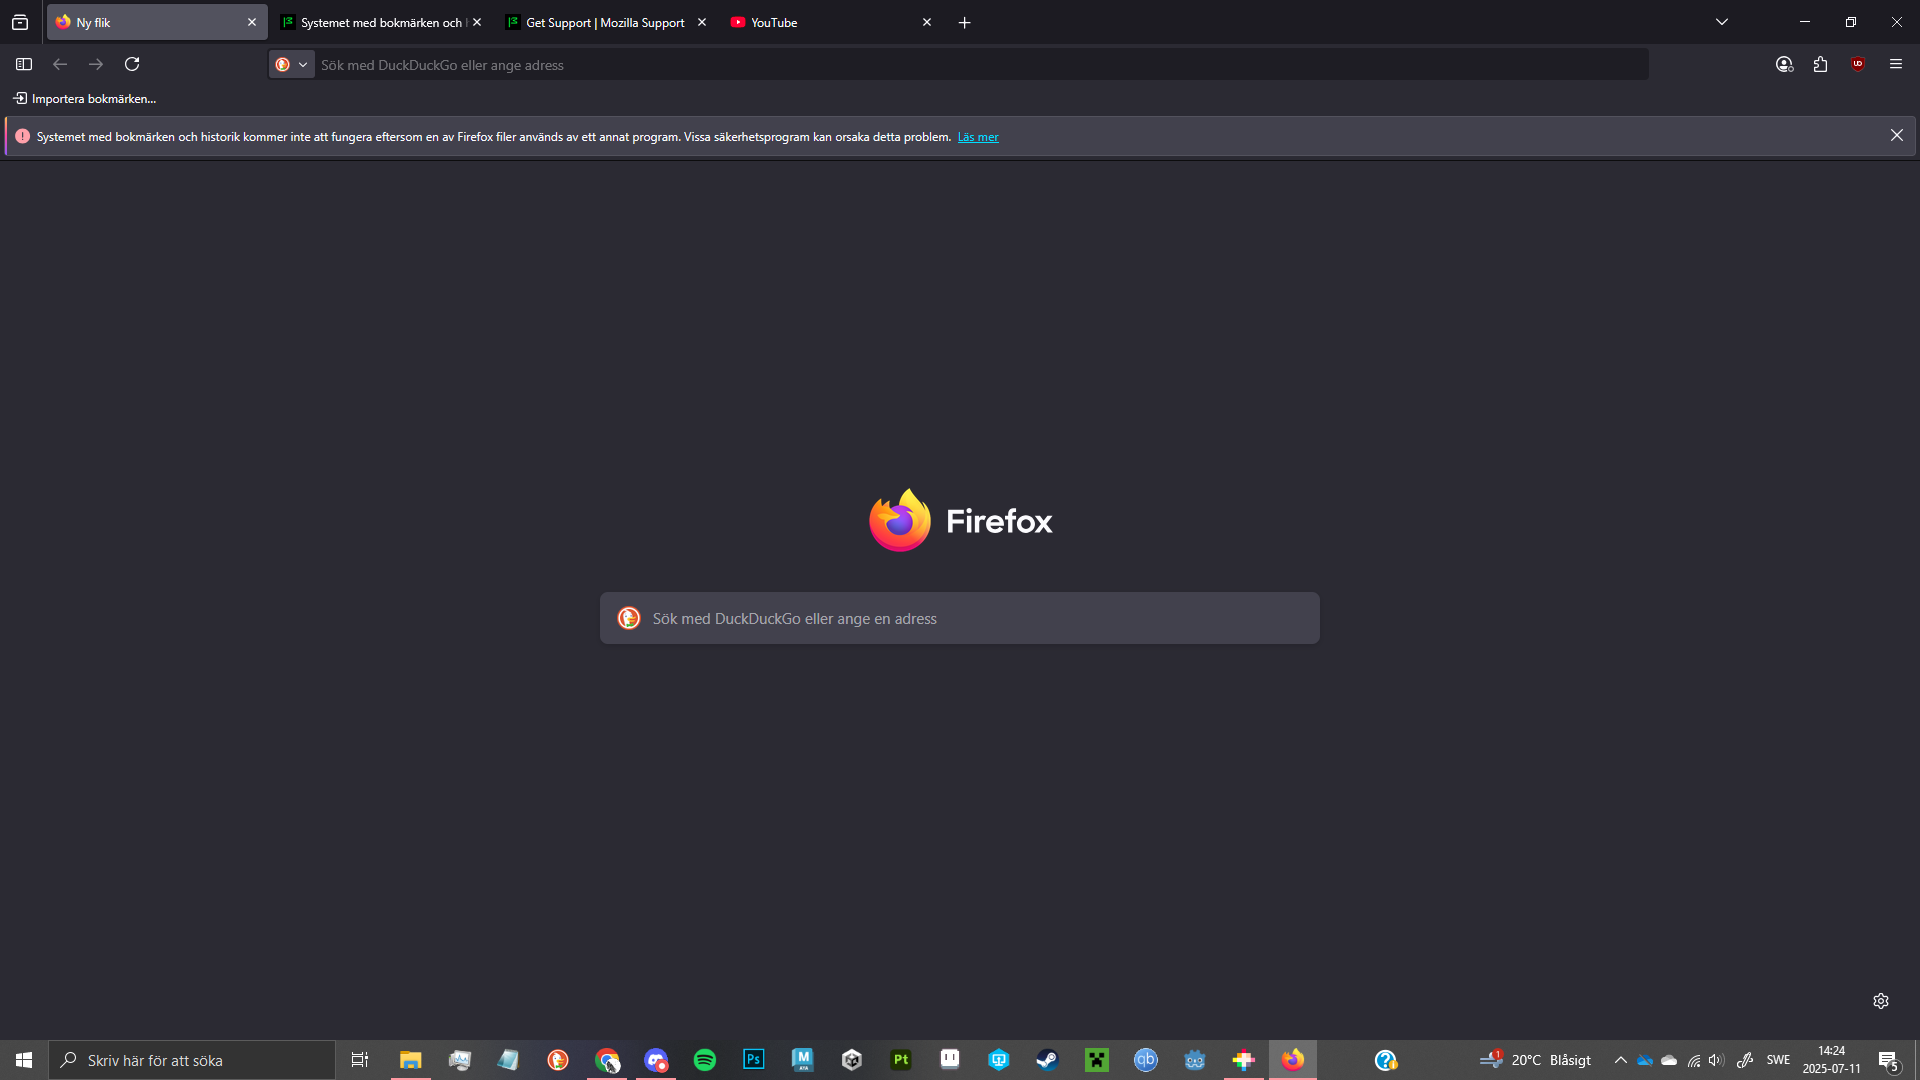Open Steam from the taskbar

click(x=1047, y=1060)
